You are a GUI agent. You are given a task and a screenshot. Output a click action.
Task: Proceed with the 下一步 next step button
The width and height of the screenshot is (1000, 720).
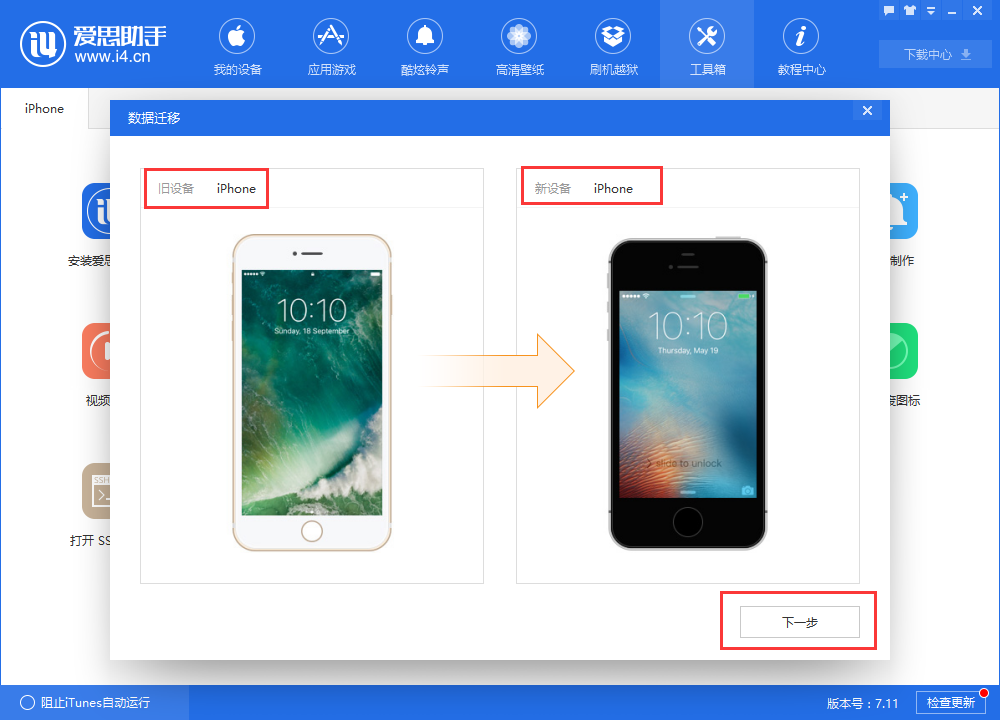pos(799,621)
